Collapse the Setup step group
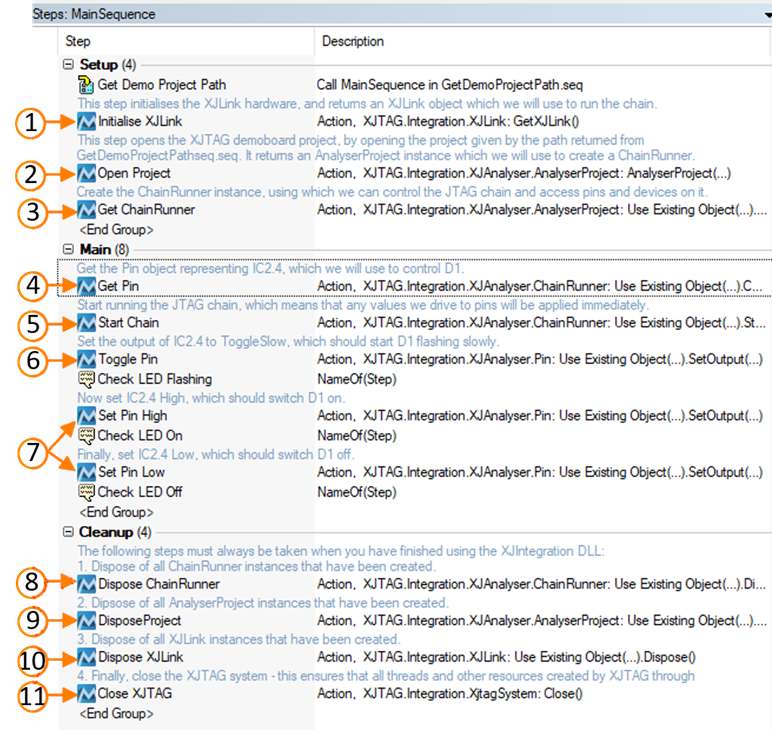 click(x=68, y=65)
